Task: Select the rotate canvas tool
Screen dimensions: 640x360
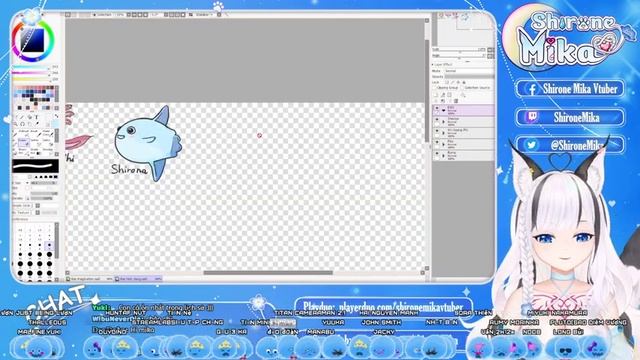Action: [22, 124]
